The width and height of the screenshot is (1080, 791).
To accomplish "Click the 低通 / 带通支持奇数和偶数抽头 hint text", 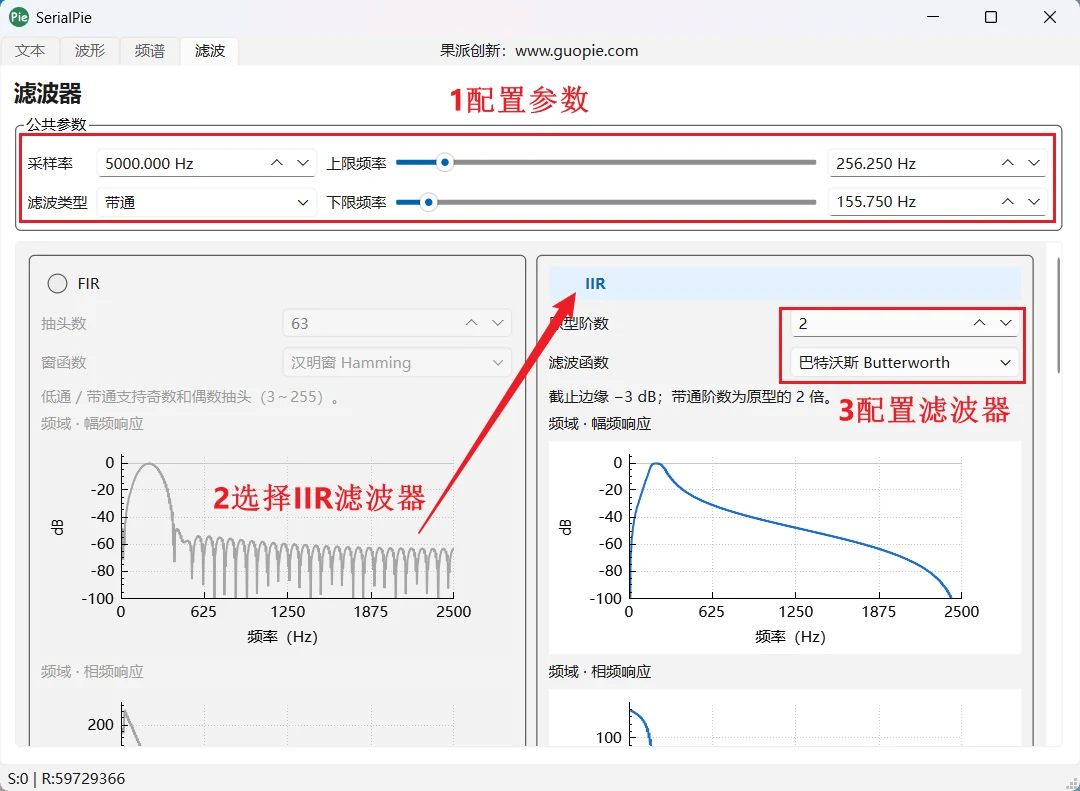I will [189, 398].
